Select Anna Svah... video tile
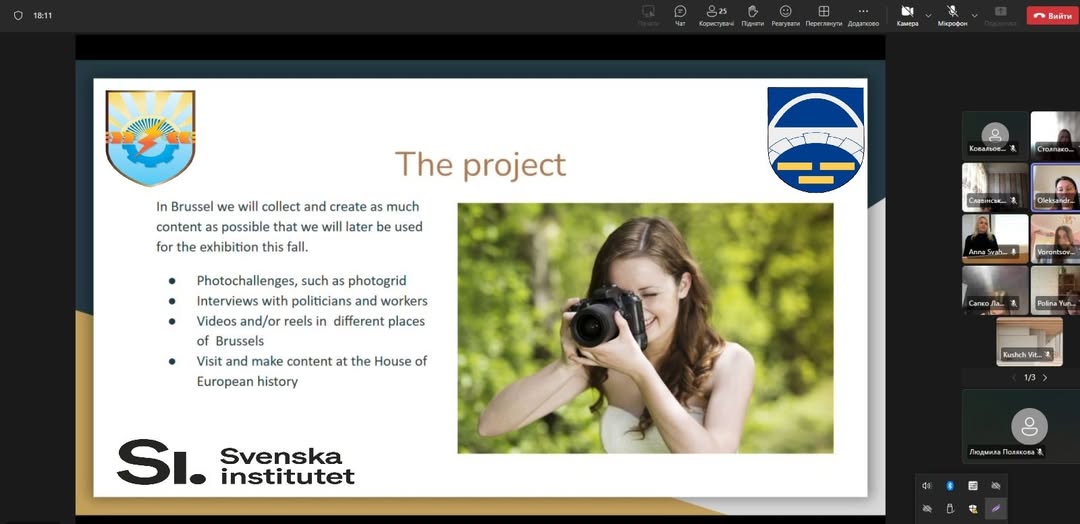This screenshot has width=1080, height=524. point(994,238)
